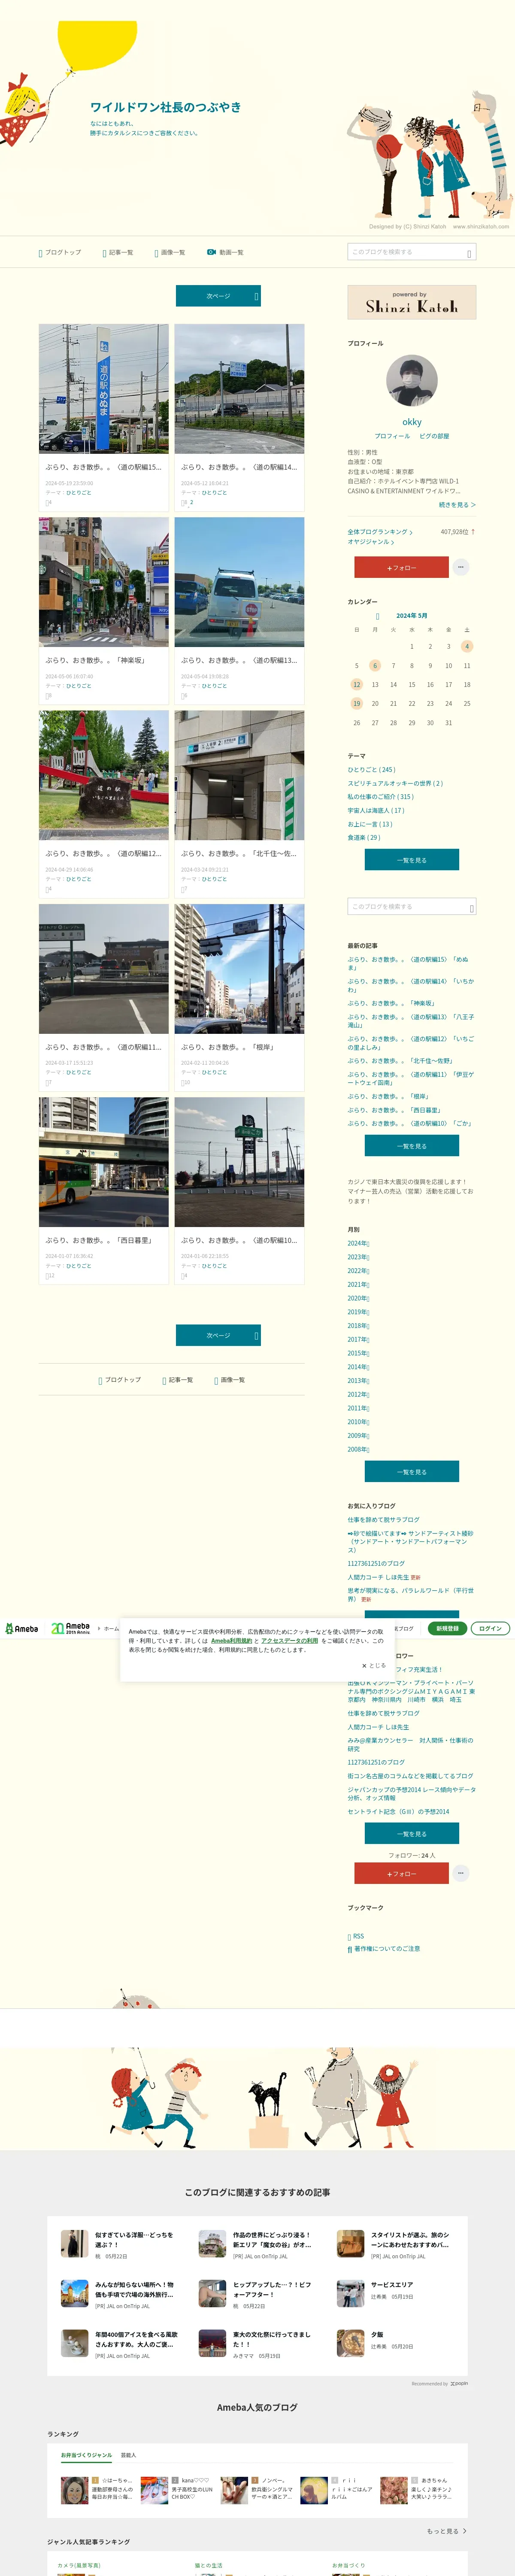Open the ••• more menu beside the フォロワー 24人 follow button
515x2576 pixels.
click(x=460, y=1873)
